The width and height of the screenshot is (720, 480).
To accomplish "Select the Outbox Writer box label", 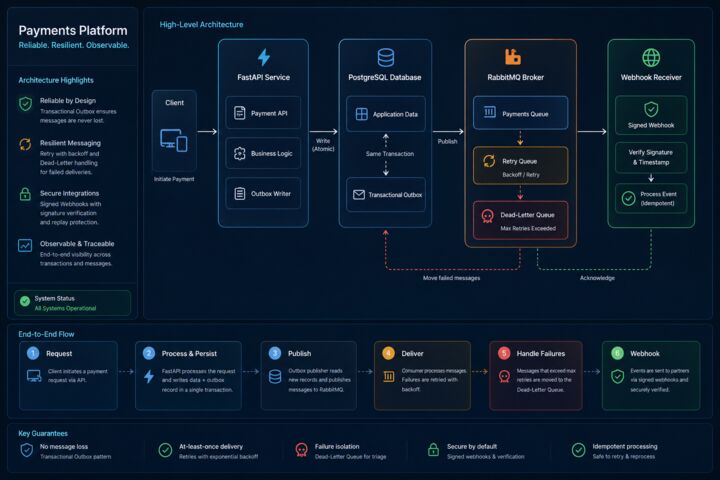I will point(271,194).
